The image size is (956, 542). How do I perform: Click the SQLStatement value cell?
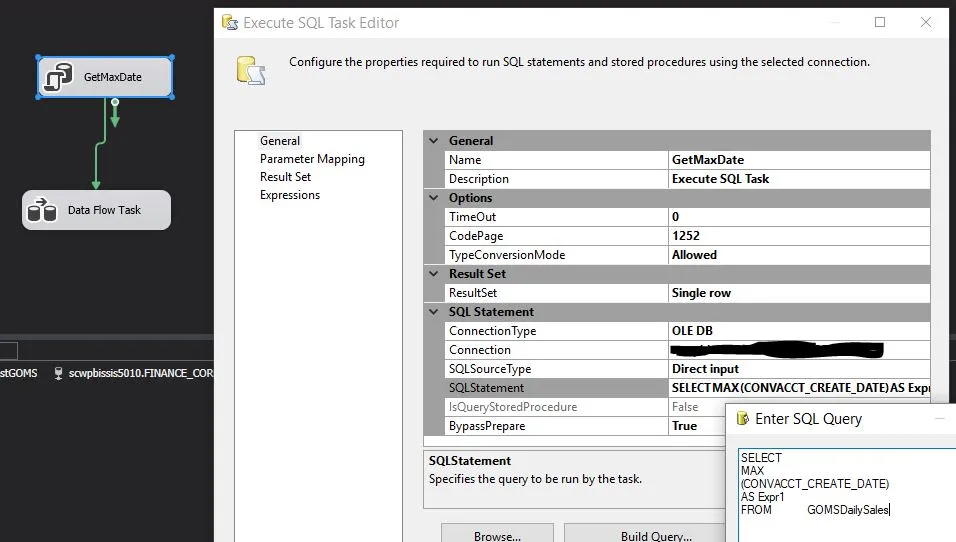pyautogui.click(x=799, y=388)
